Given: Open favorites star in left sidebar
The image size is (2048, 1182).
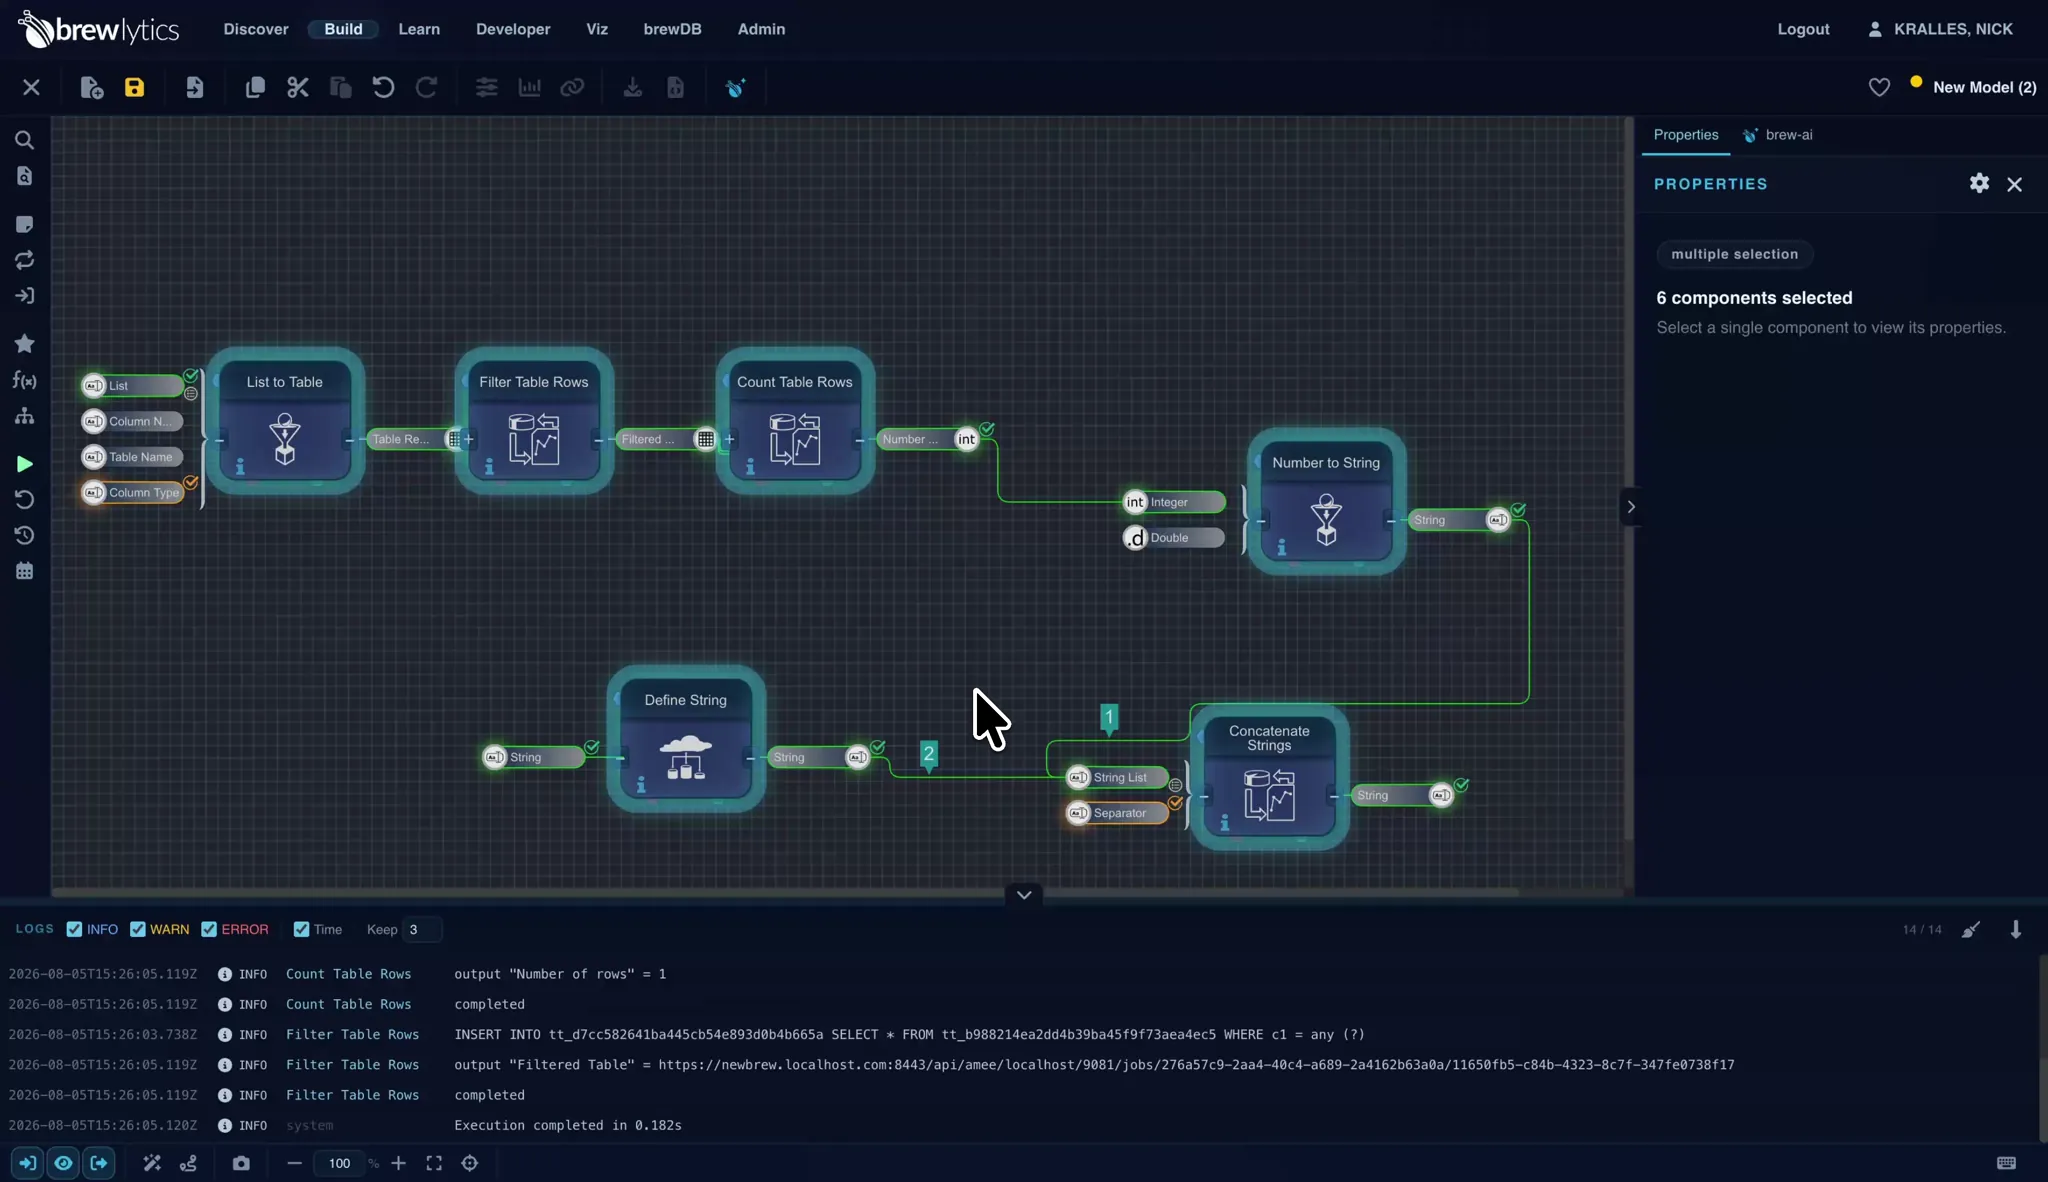Looking at the screenshot, I should [24, 344].
